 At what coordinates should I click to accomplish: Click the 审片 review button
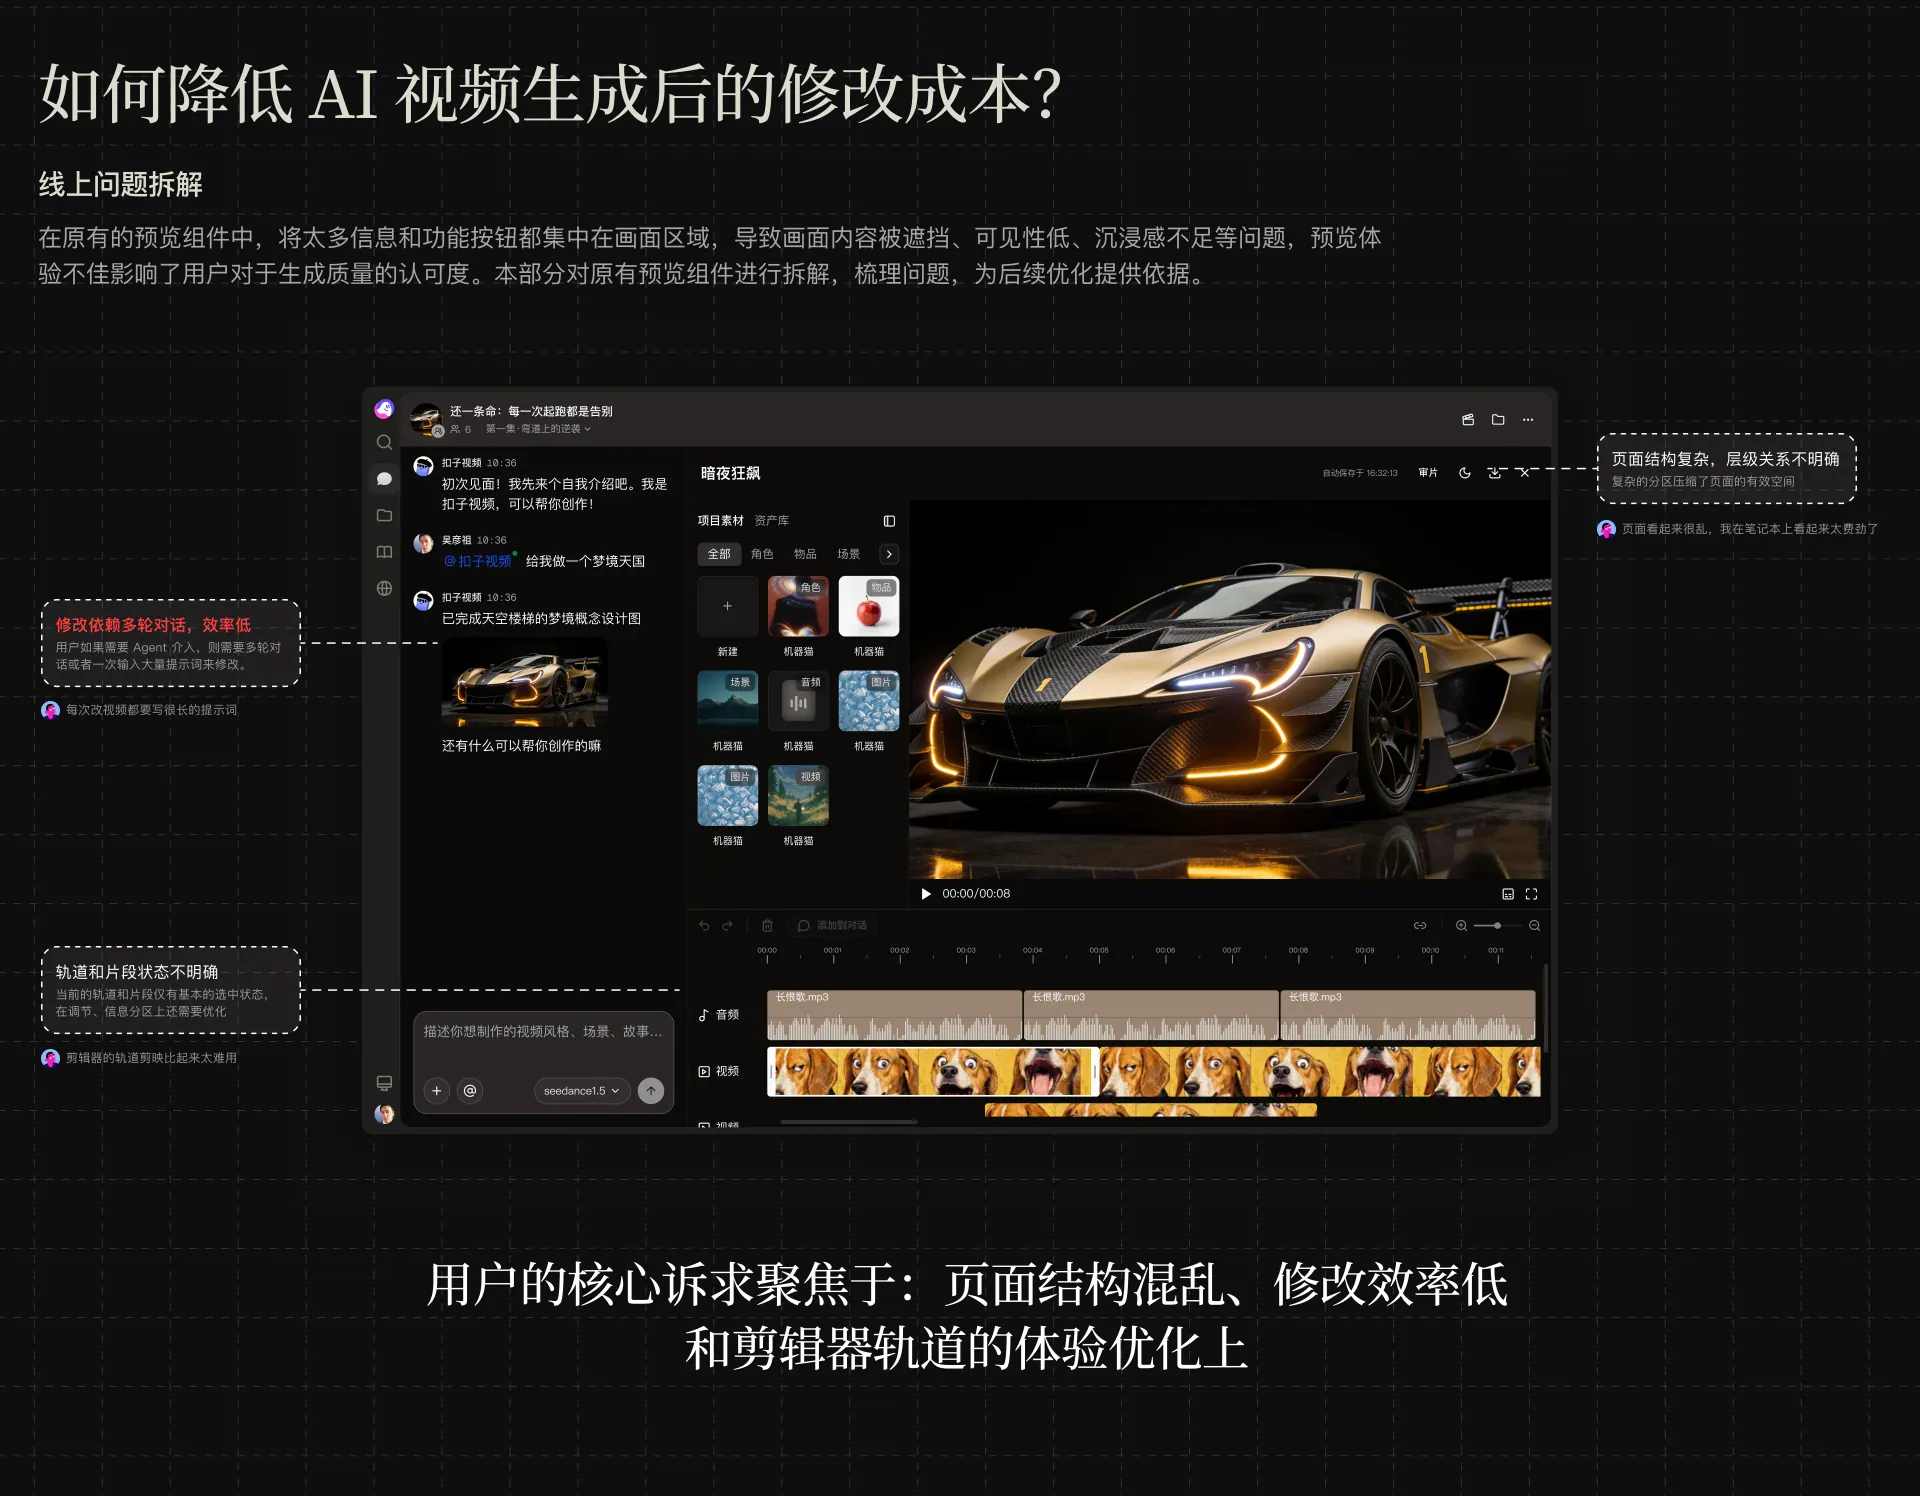1428,473
